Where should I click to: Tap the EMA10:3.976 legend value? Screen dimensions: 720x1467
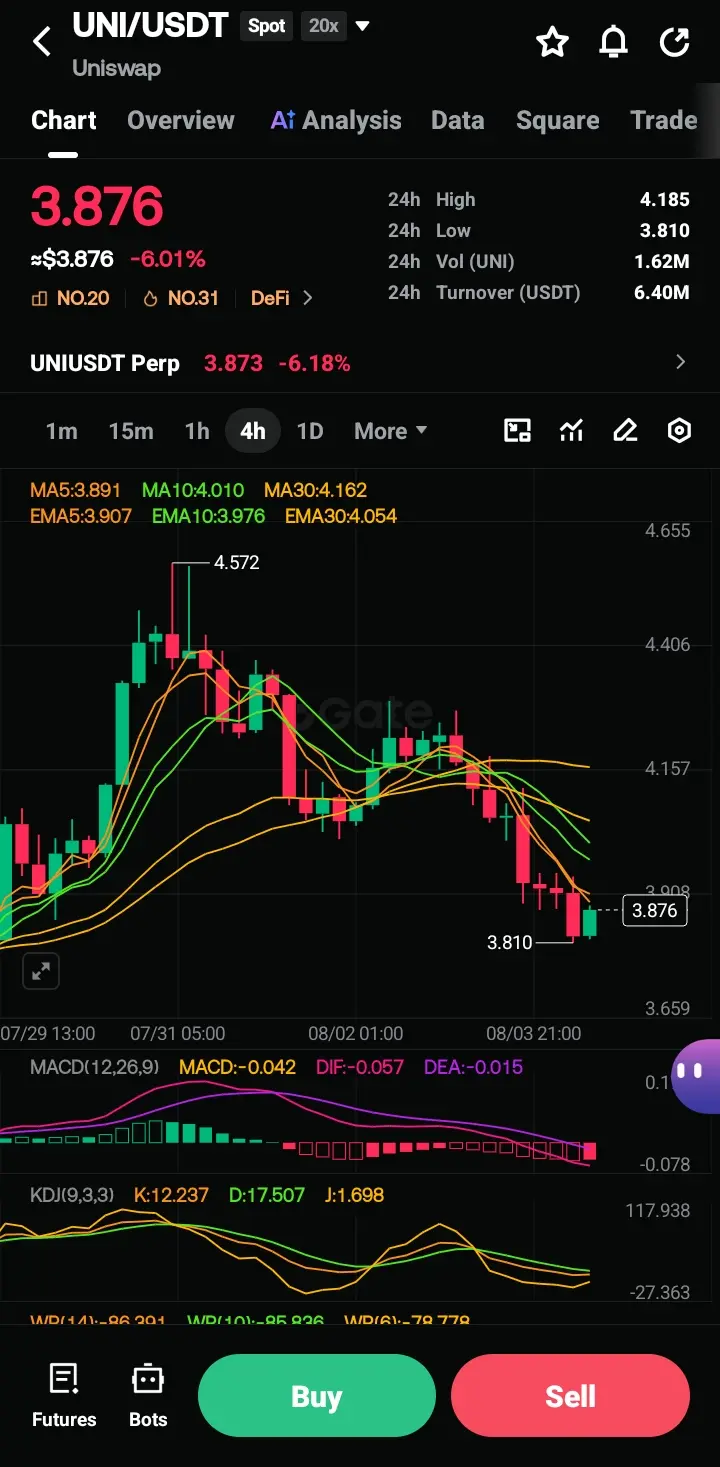[208, 516]
